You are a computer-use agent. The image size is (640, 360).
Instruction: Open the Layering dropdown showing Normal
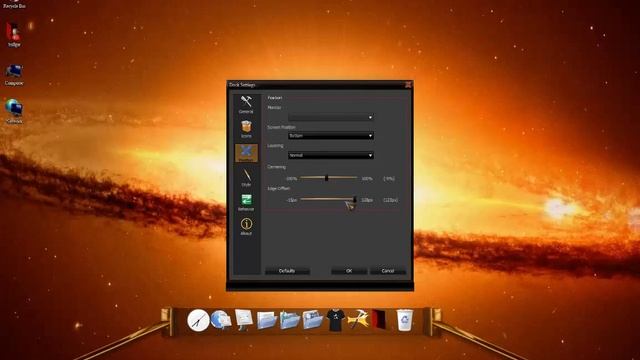[x=331, y=155]
